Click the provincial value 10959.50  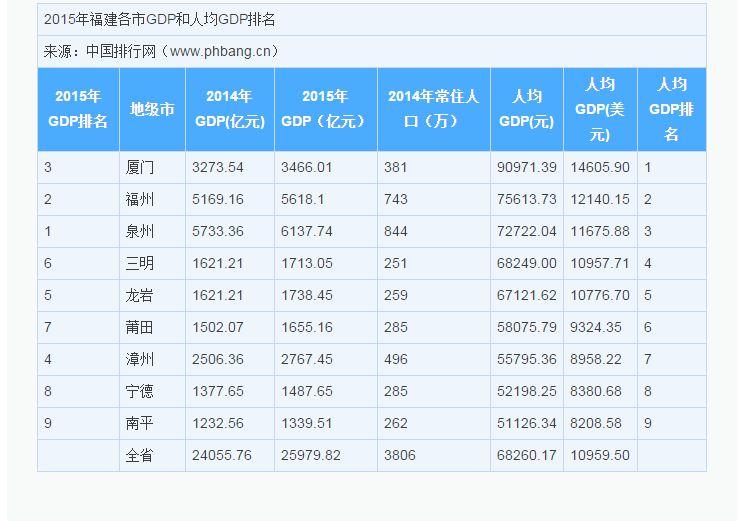(x=600, y=455)
